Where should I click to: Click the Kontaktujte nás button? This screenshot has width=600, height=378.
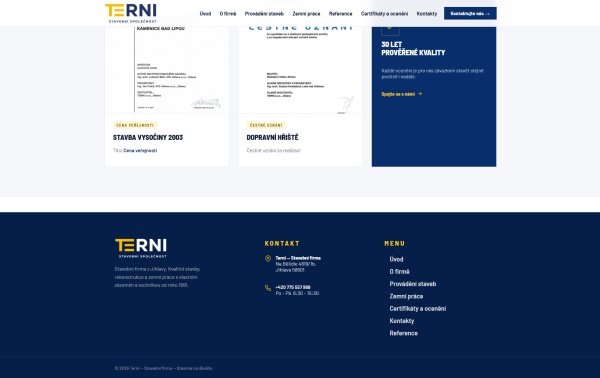tap(470, 13)
